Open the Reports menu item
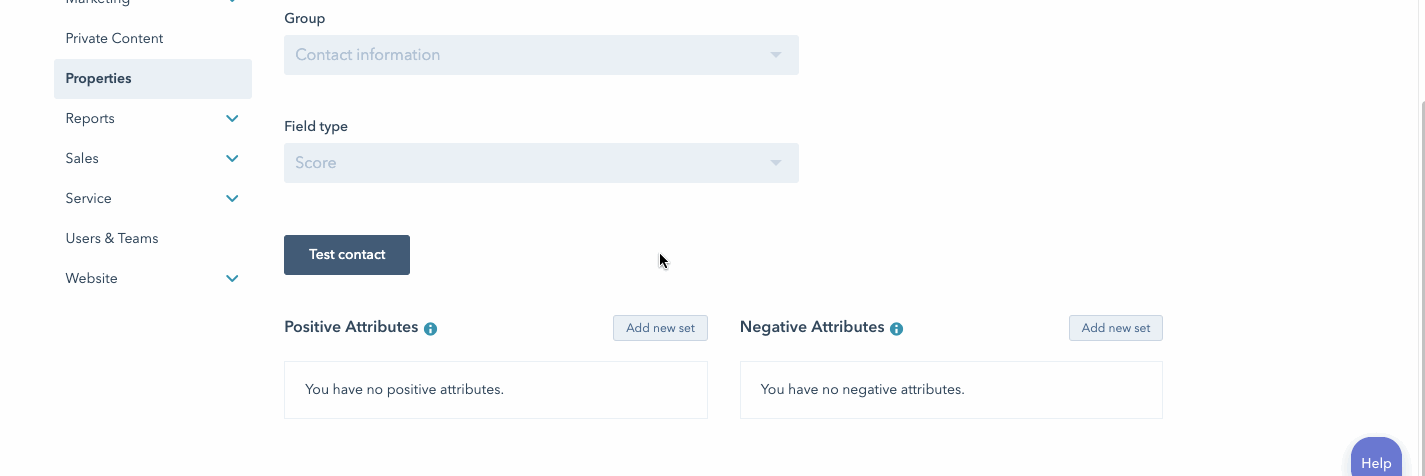1425x476 pixels. pyautogui.click(x=90, y=119)
